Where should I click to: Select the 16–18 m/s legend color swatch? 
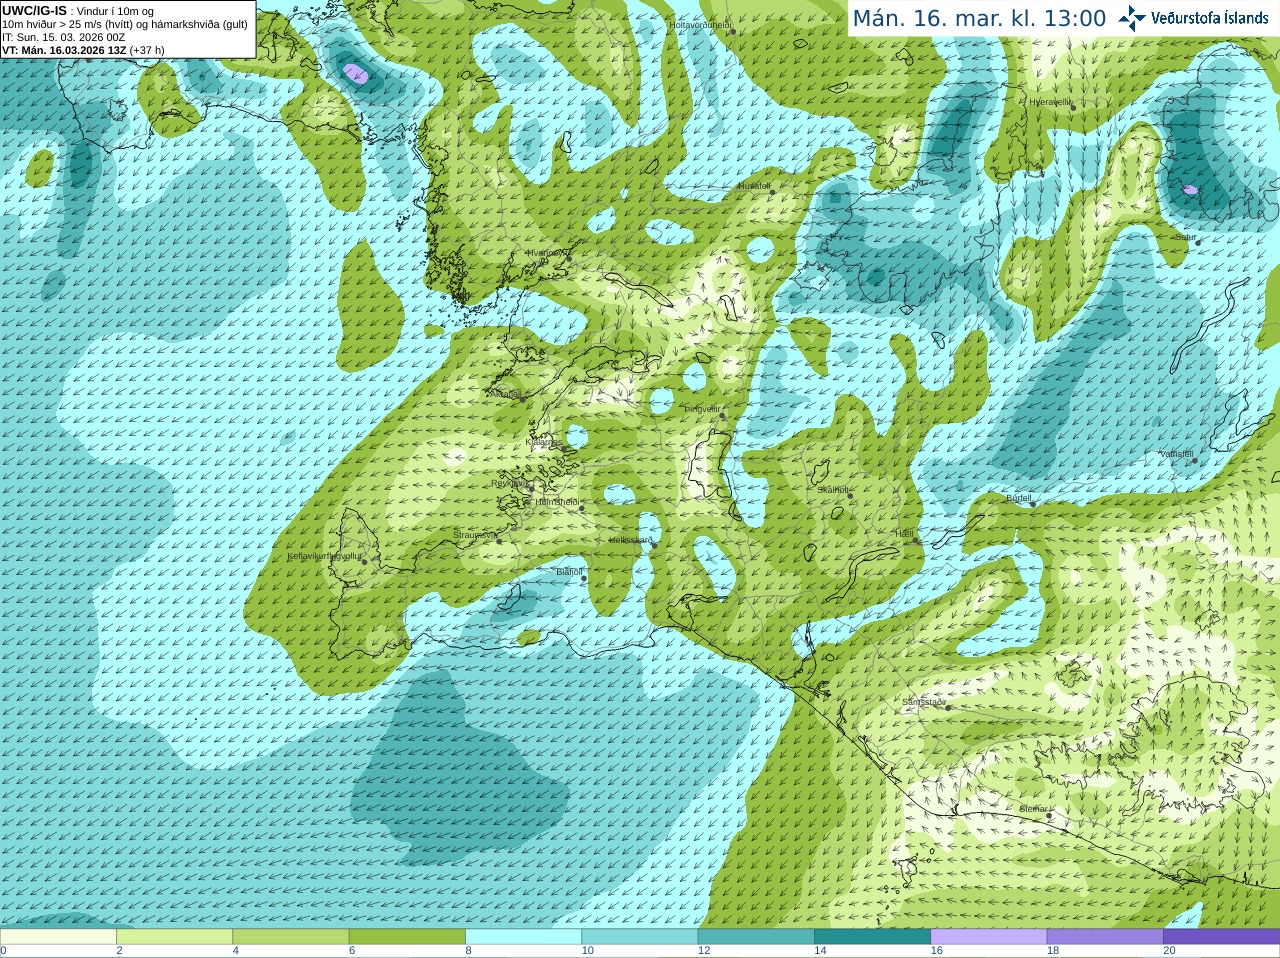[989, 937]
